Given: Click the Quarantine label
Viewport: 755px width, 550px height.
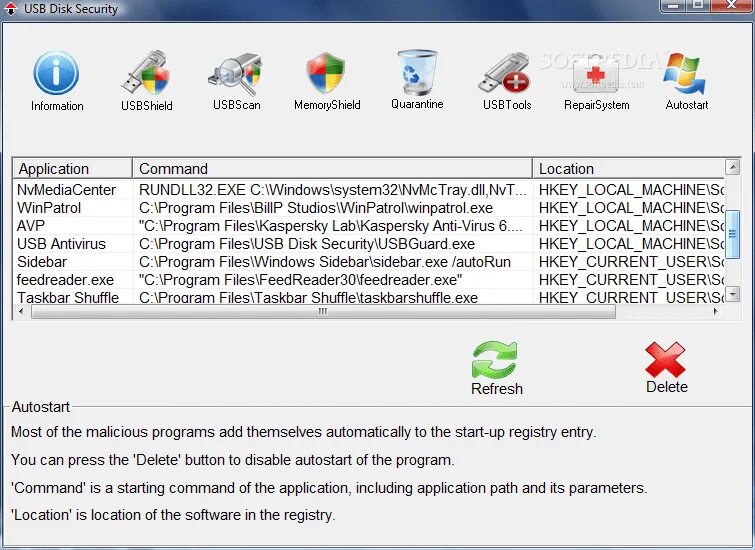Looking at the screenshot, I should [x=417, y=104].
